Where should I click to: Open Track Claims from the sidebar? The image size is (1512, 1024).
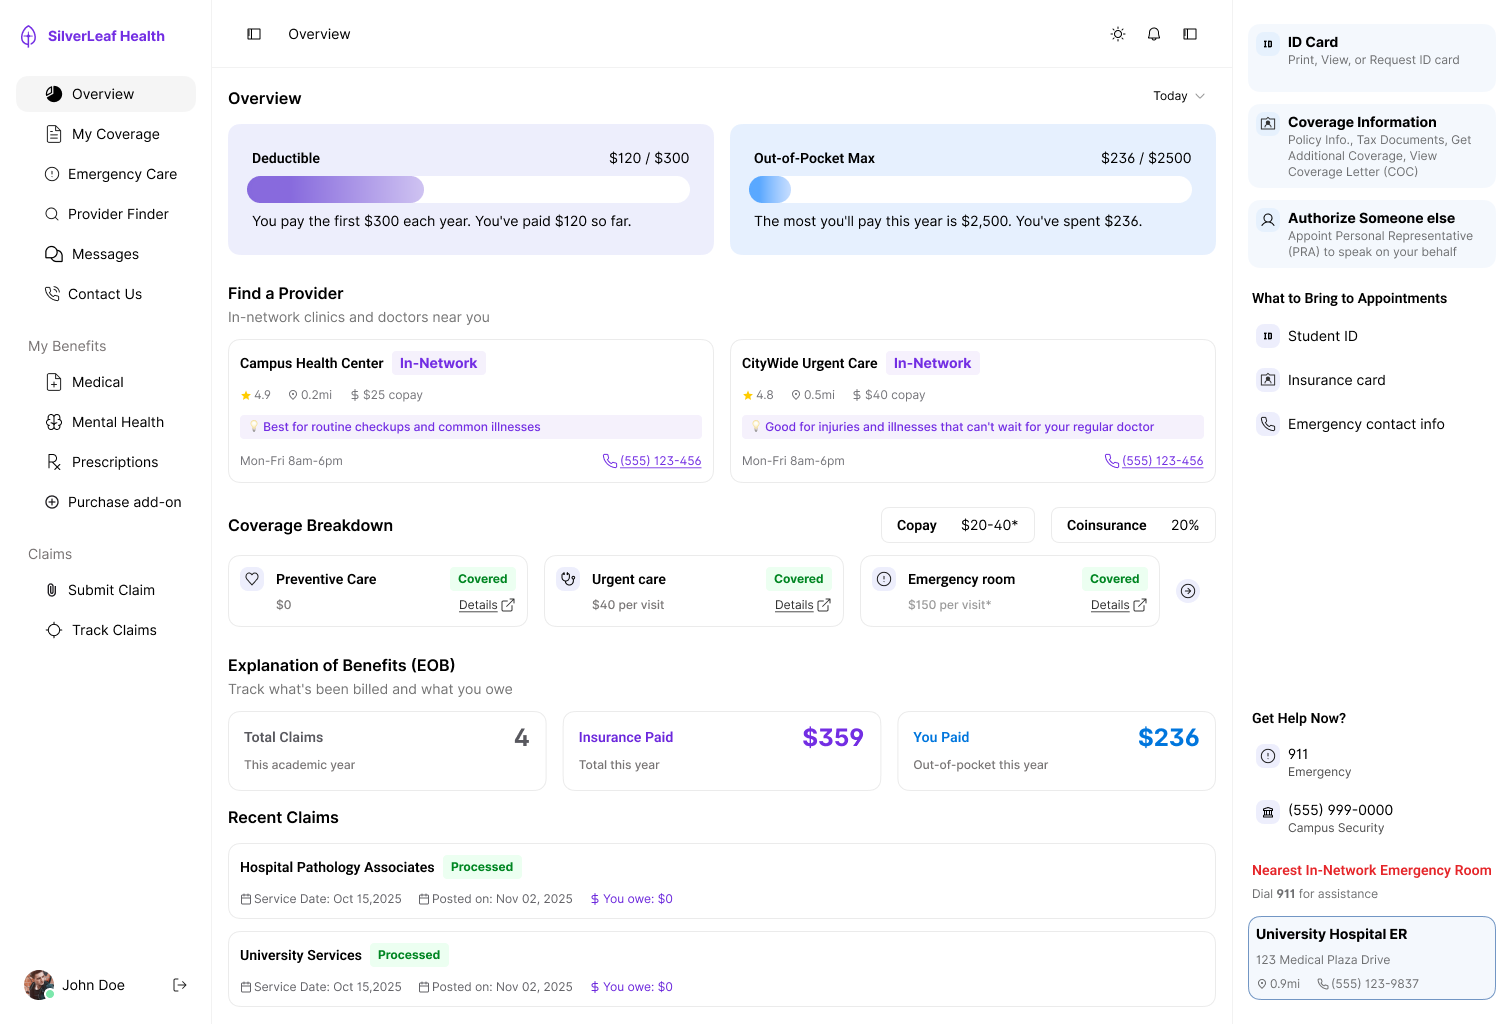(x=114, y=630)
